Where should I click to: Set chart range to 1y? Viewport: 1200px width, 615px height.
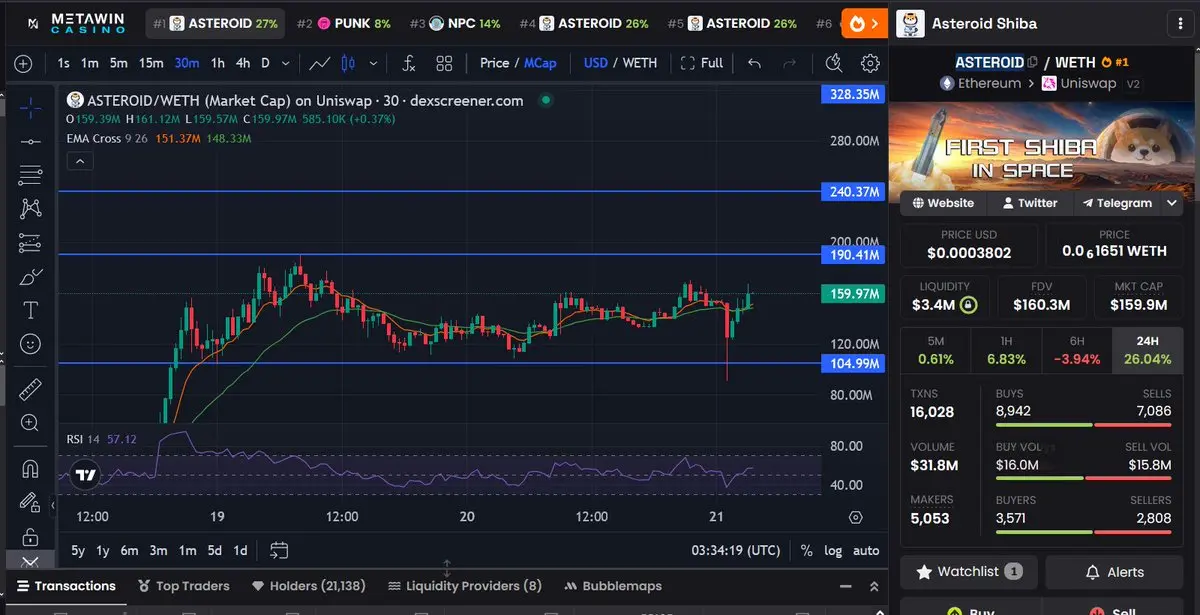pos(103,550)
